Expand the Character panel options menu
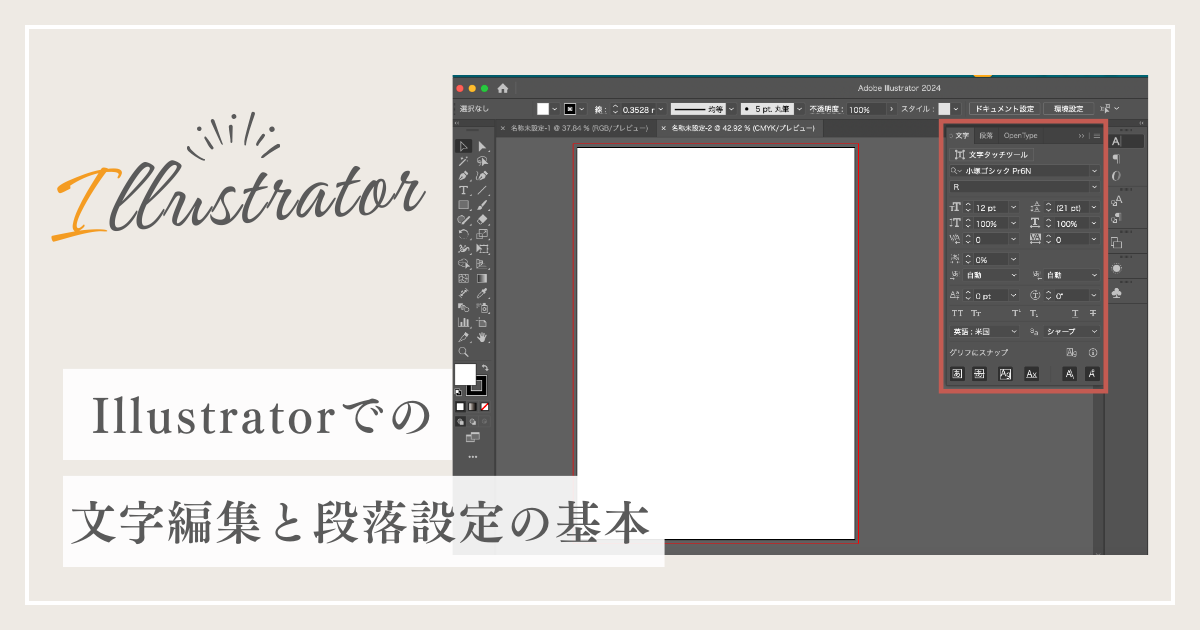 click(1096, 135)
